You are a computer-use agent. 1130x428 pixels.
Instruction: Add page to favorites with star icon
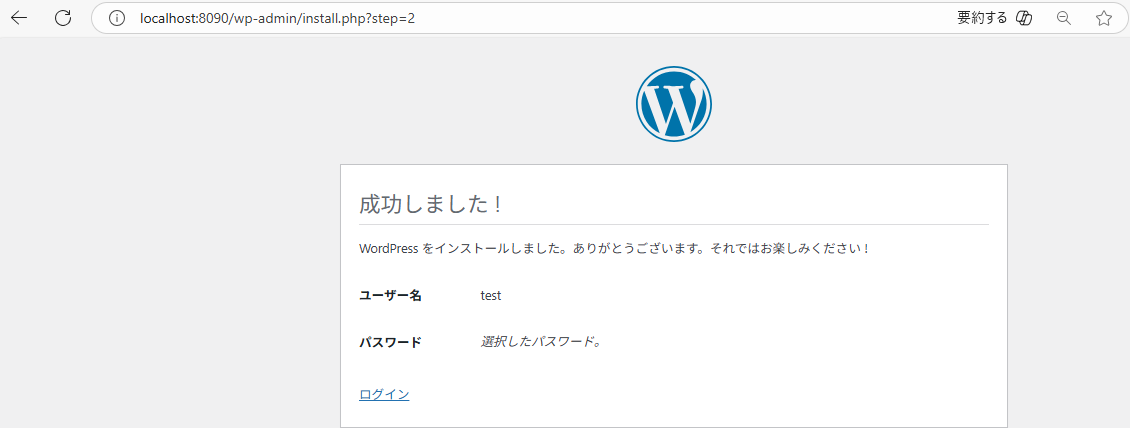click(x=1103, y=18)
